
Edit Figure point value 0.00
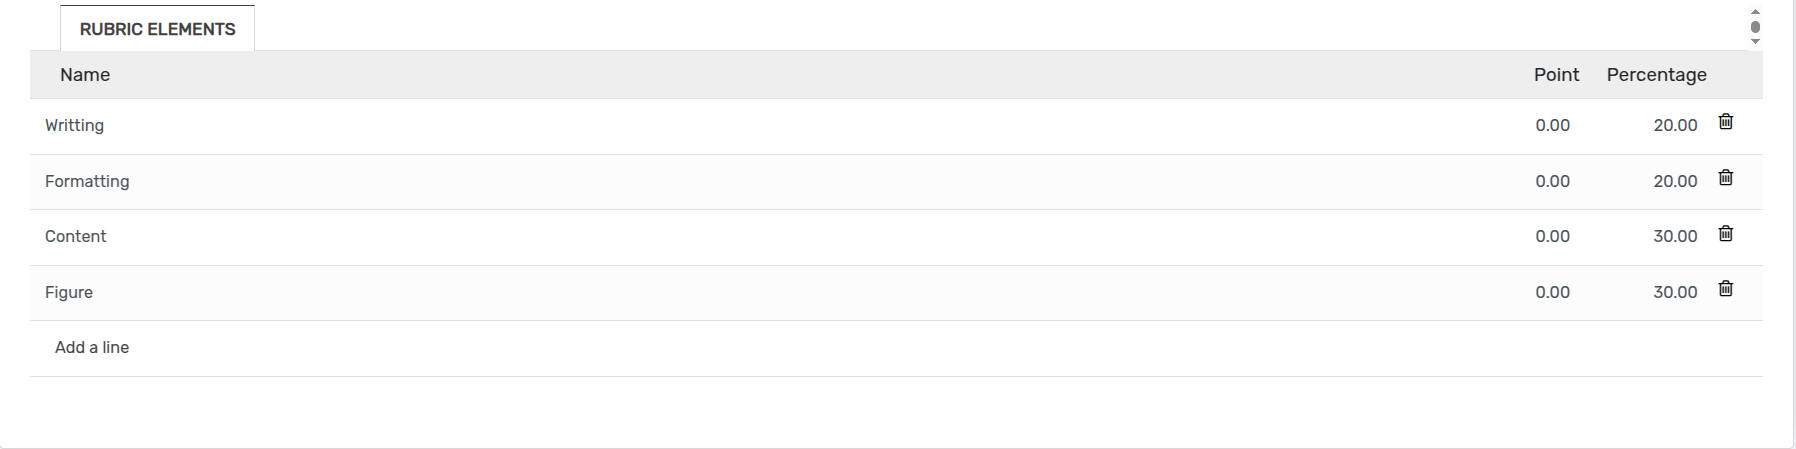1552,293
